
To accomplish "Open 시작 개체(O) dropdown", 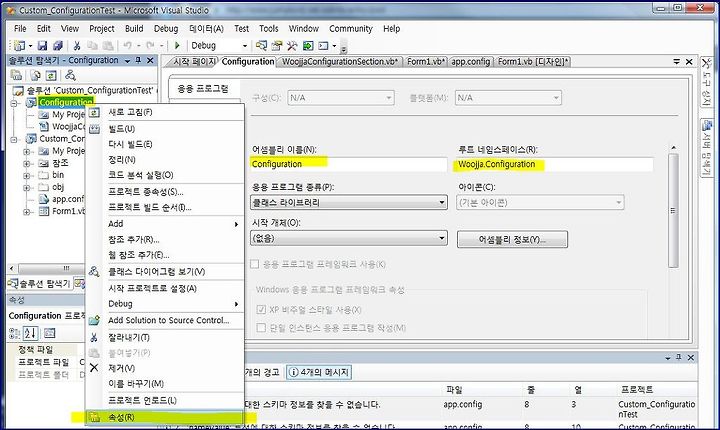I will [349, 238].
